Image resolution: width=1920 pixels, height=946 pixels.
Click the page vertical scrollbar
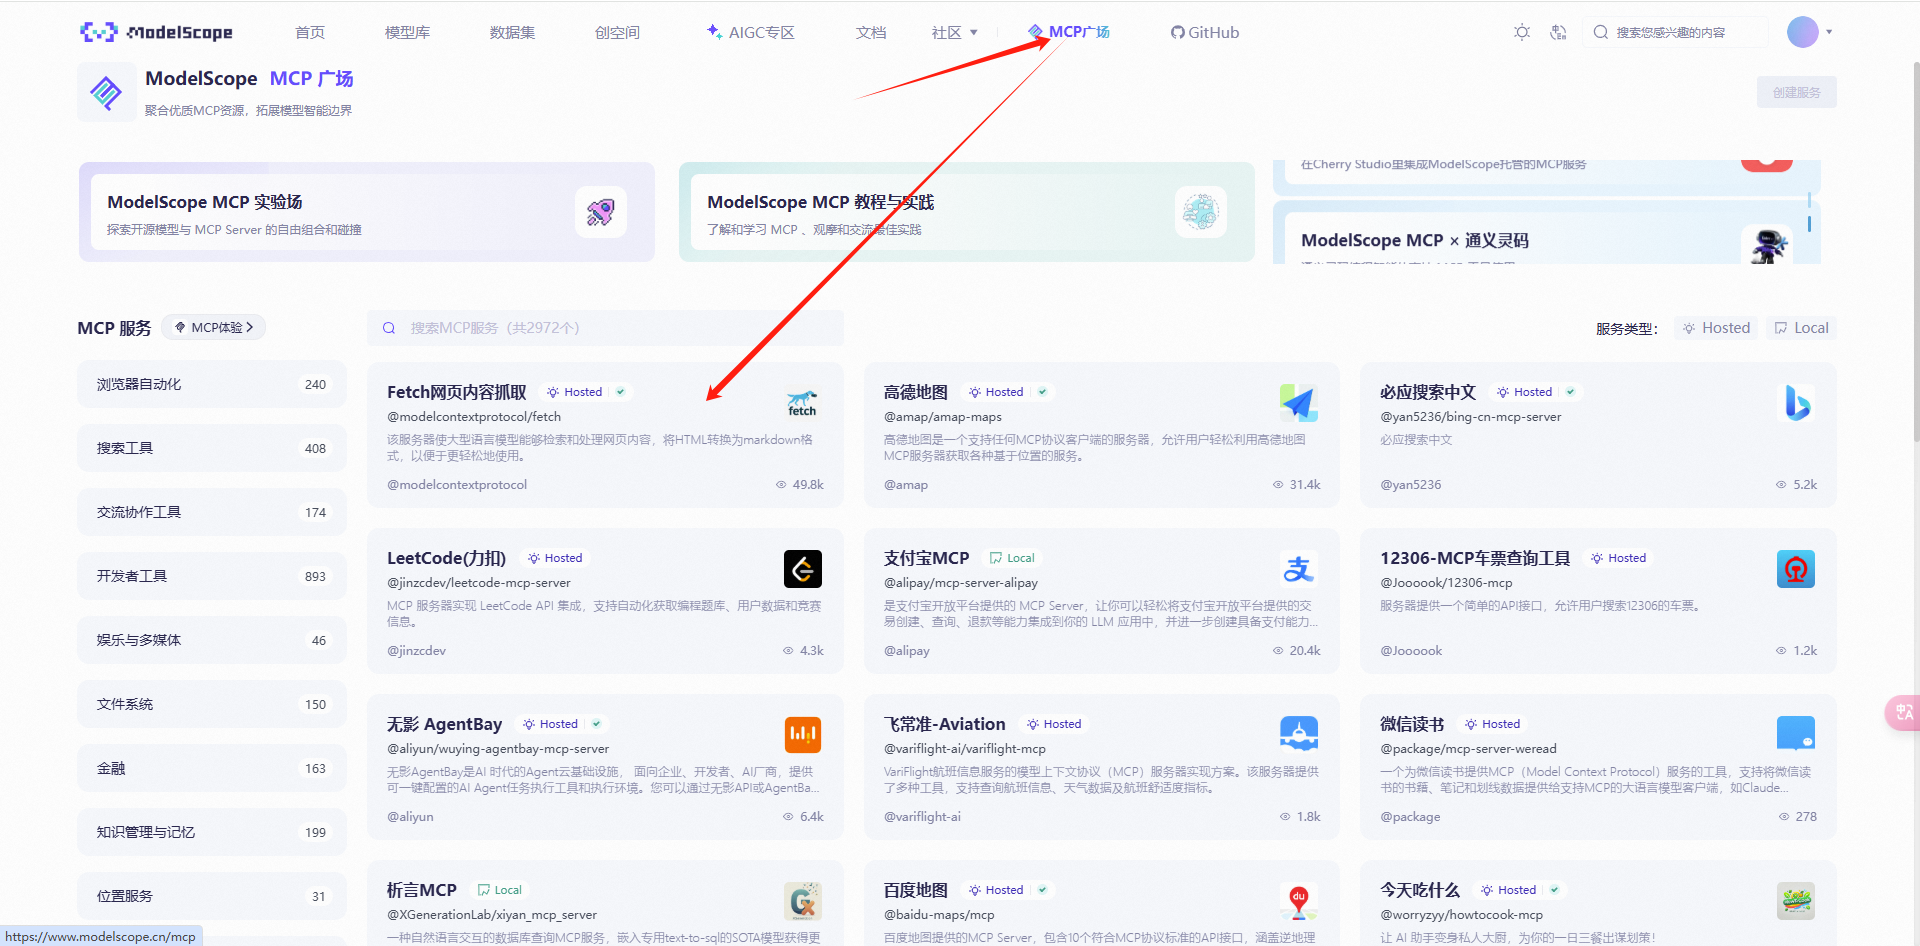[x=1915, y=250]
